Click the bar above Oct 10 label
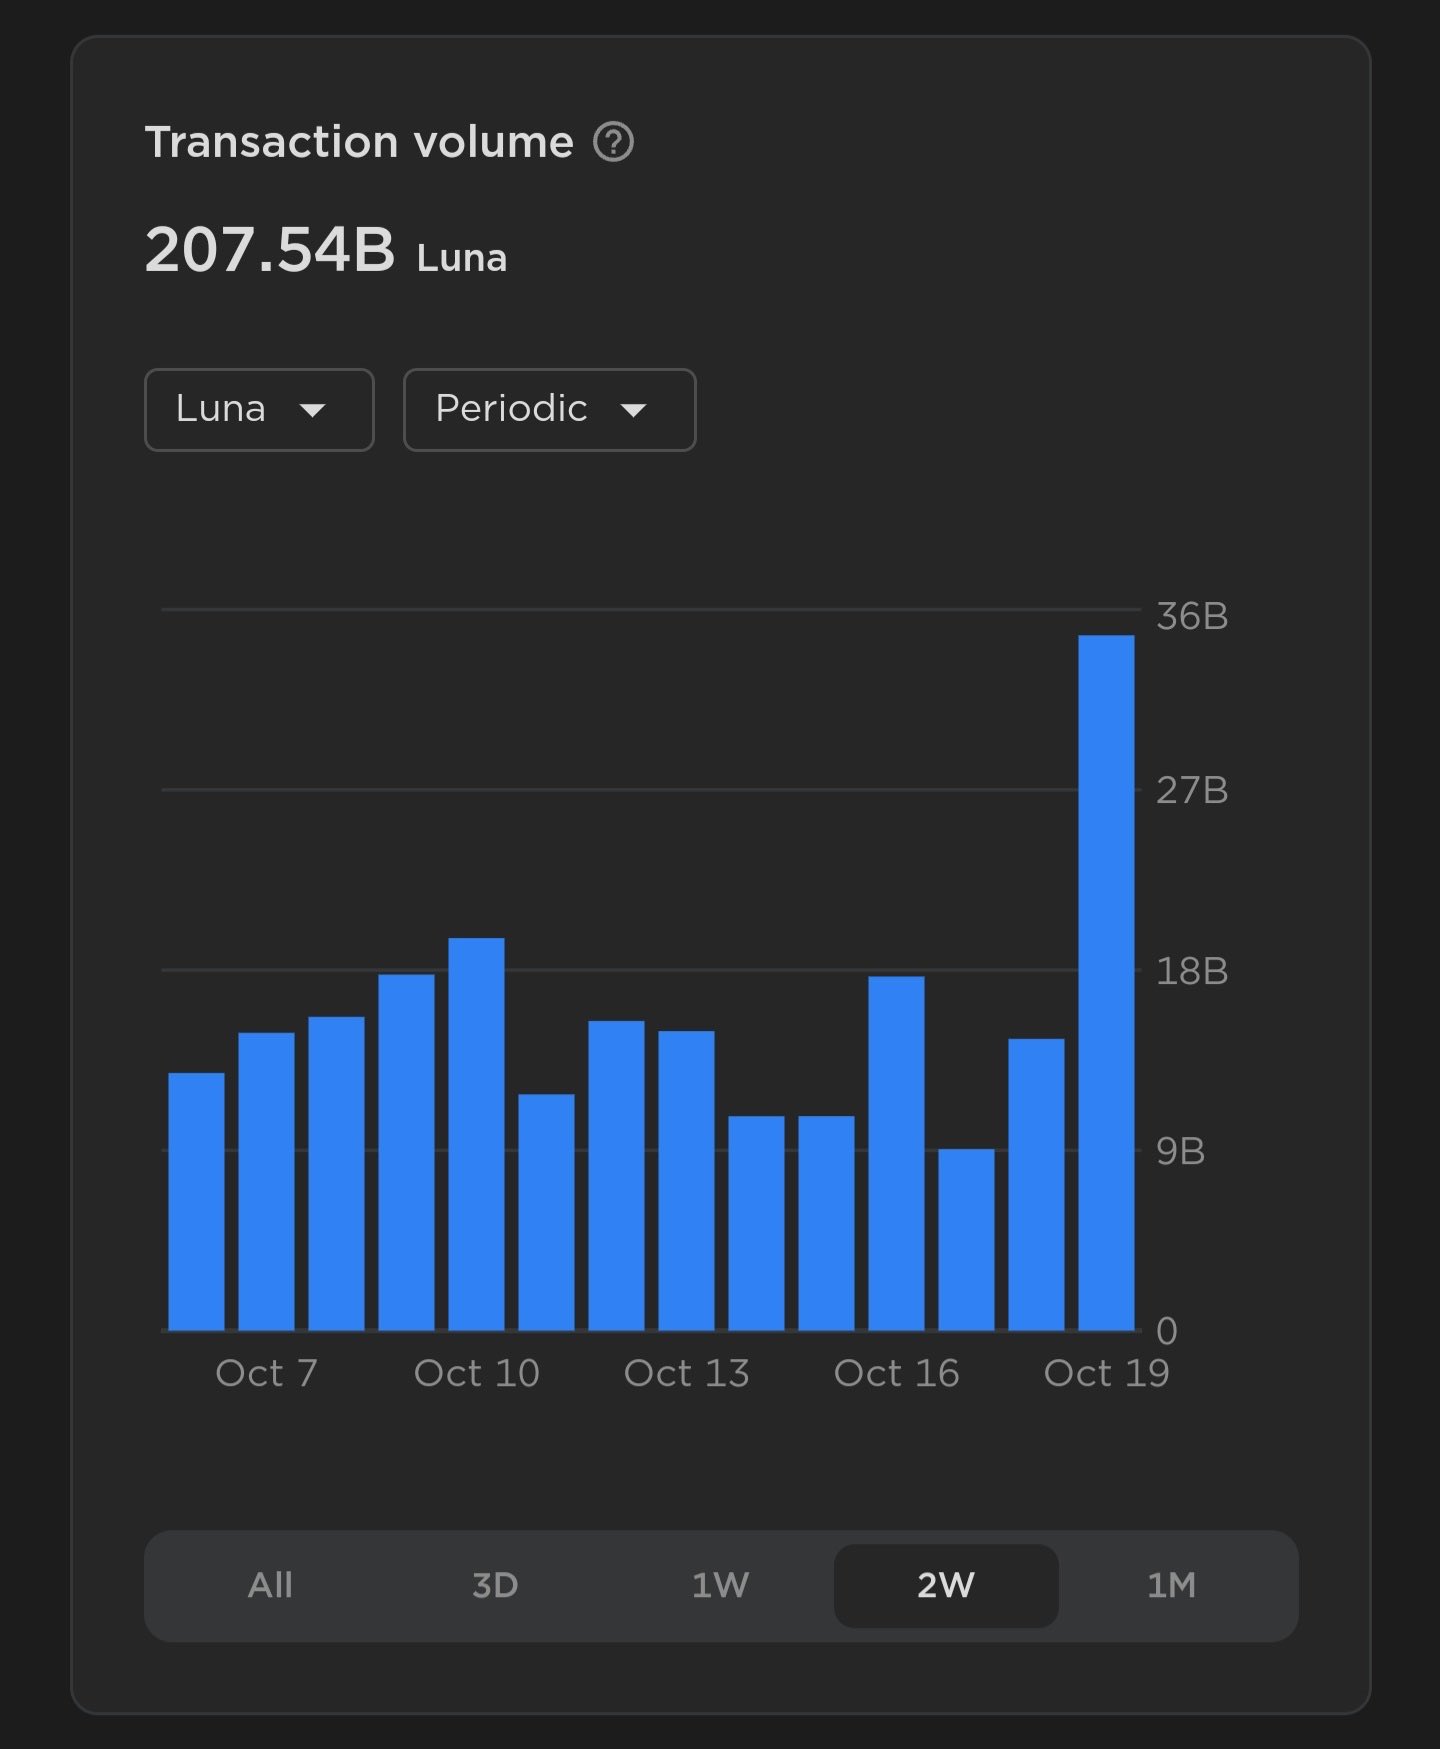 [x=476, y=1134]
